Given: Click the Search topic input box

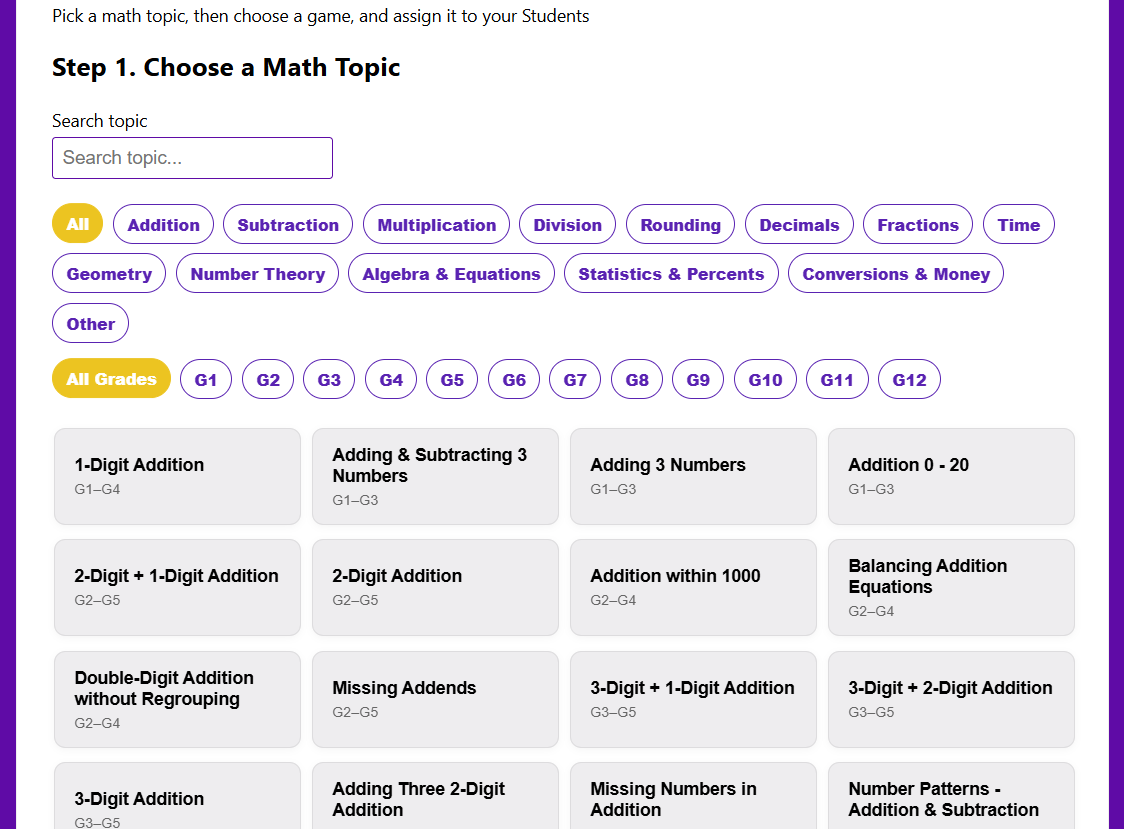Looking at the screenshot, I should tap(192, 158).
